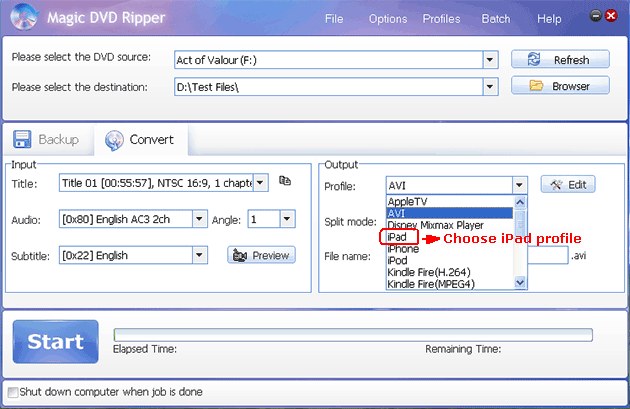Viewport: 630px width, 409px height.
Task: Select AppleTV in the profile list
Action: coord(449,201)
